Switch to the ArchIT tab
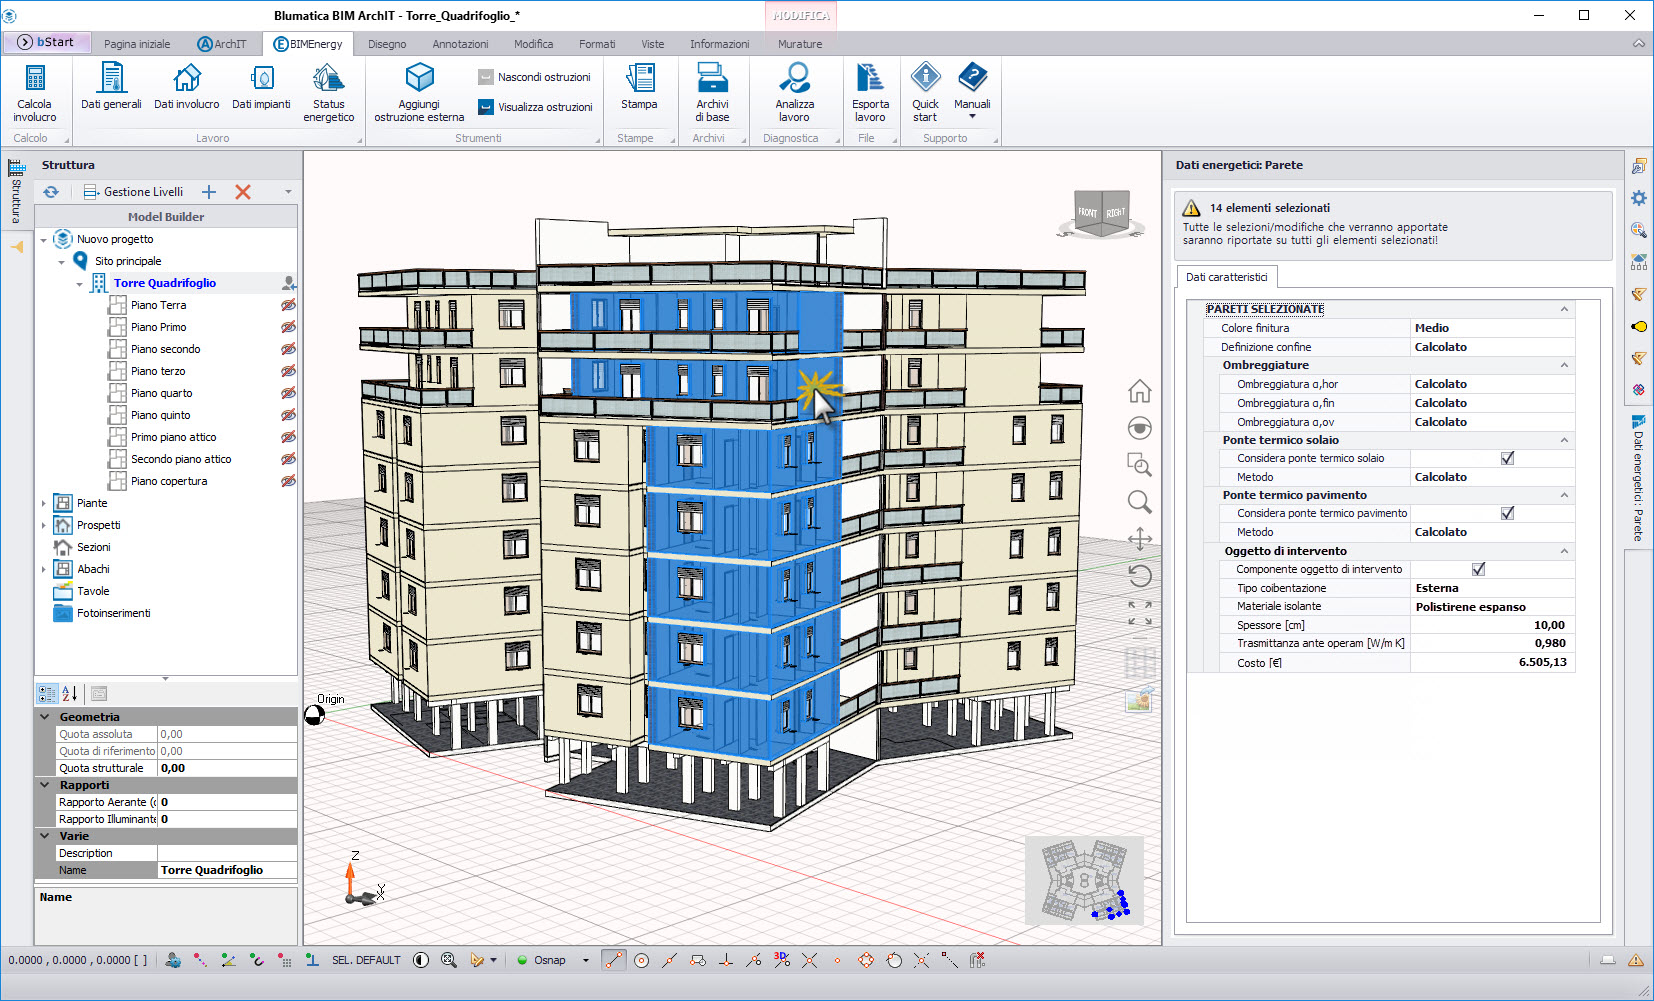The height and width of the screenshot is (1001, 1654). (x=221, y=44)
